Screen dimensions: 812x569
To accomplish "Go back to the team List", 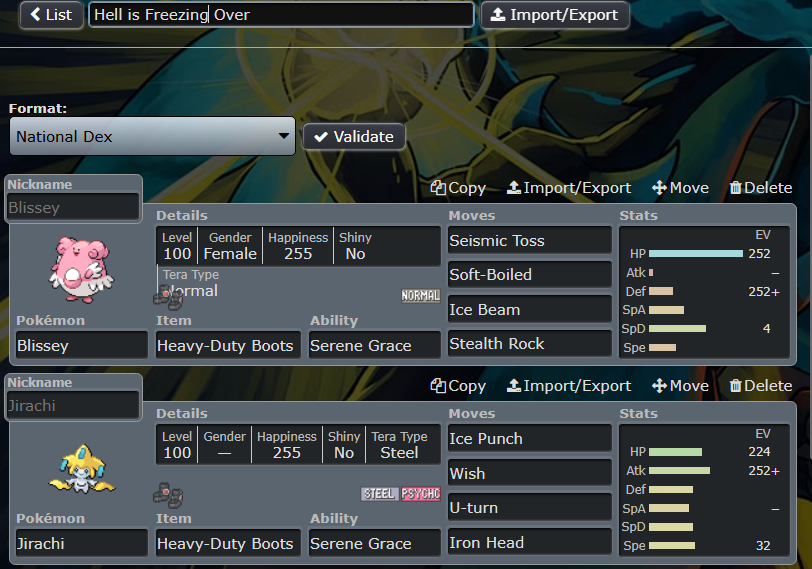I will [51, 14].
